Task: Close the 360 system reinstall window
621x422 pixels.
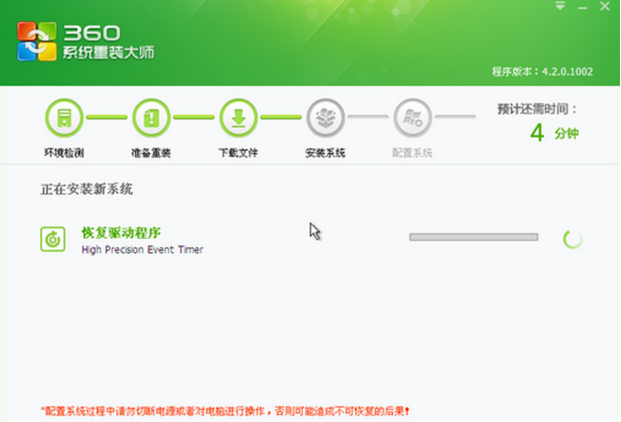Action: coord(605,7)
